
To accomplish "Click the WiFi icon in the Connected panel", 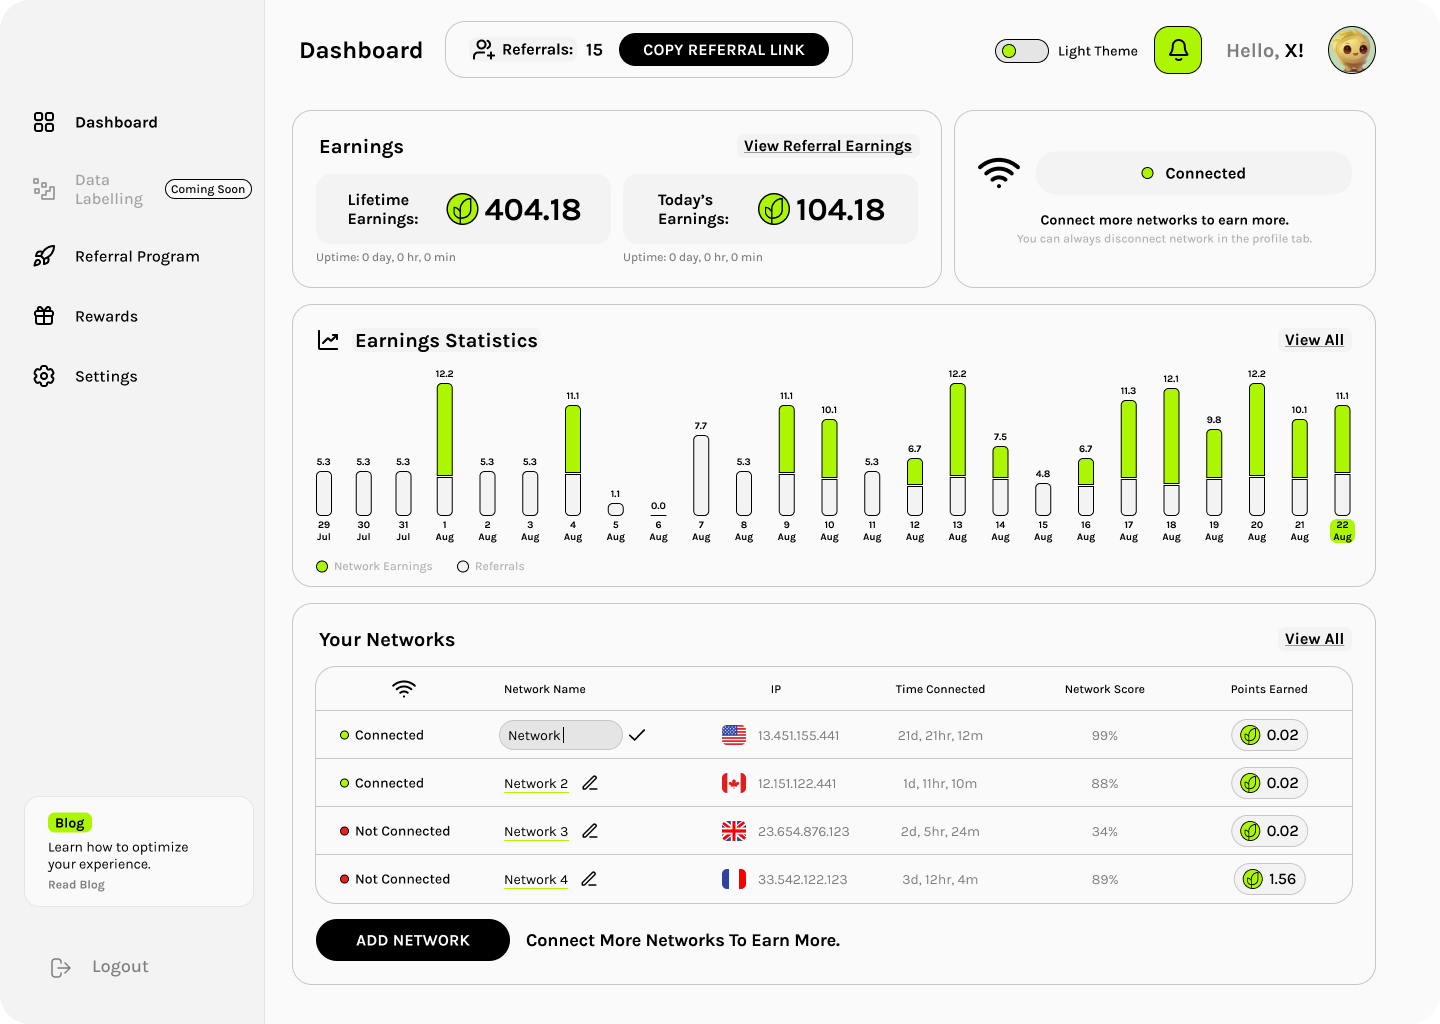I will coord(999,172).
